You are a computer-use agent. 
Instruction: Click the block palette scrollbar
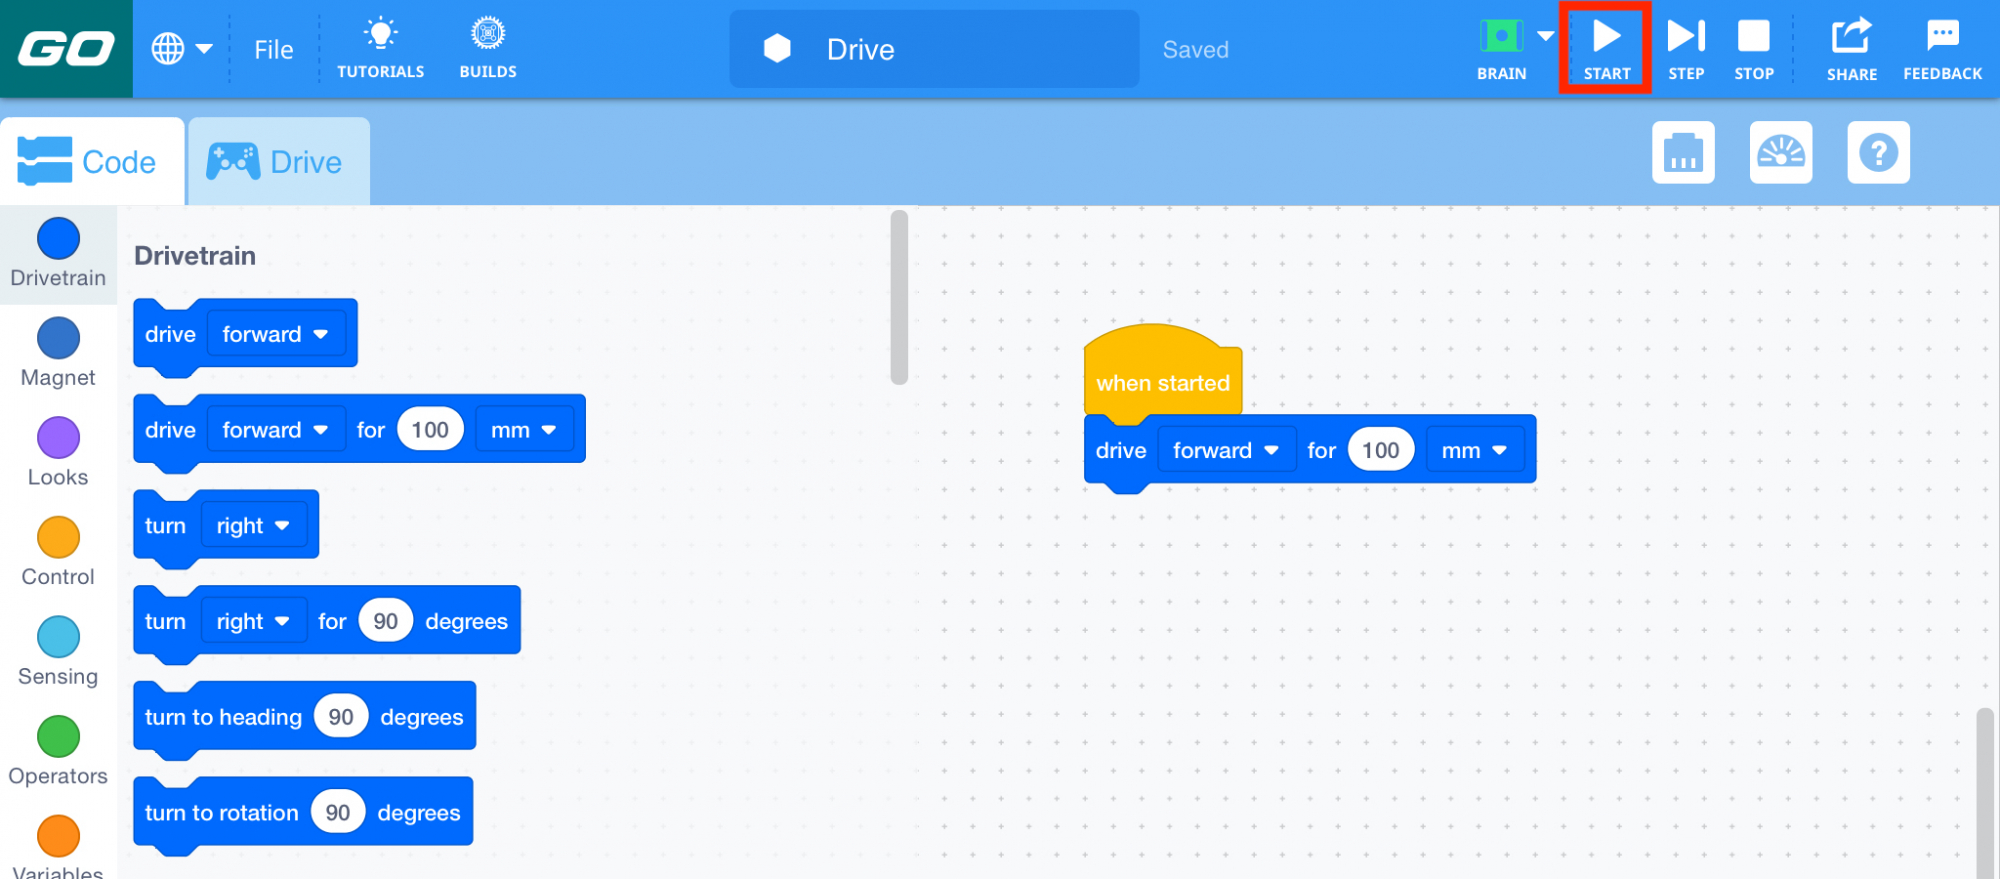pyautogui.click(x=899, y=297)
